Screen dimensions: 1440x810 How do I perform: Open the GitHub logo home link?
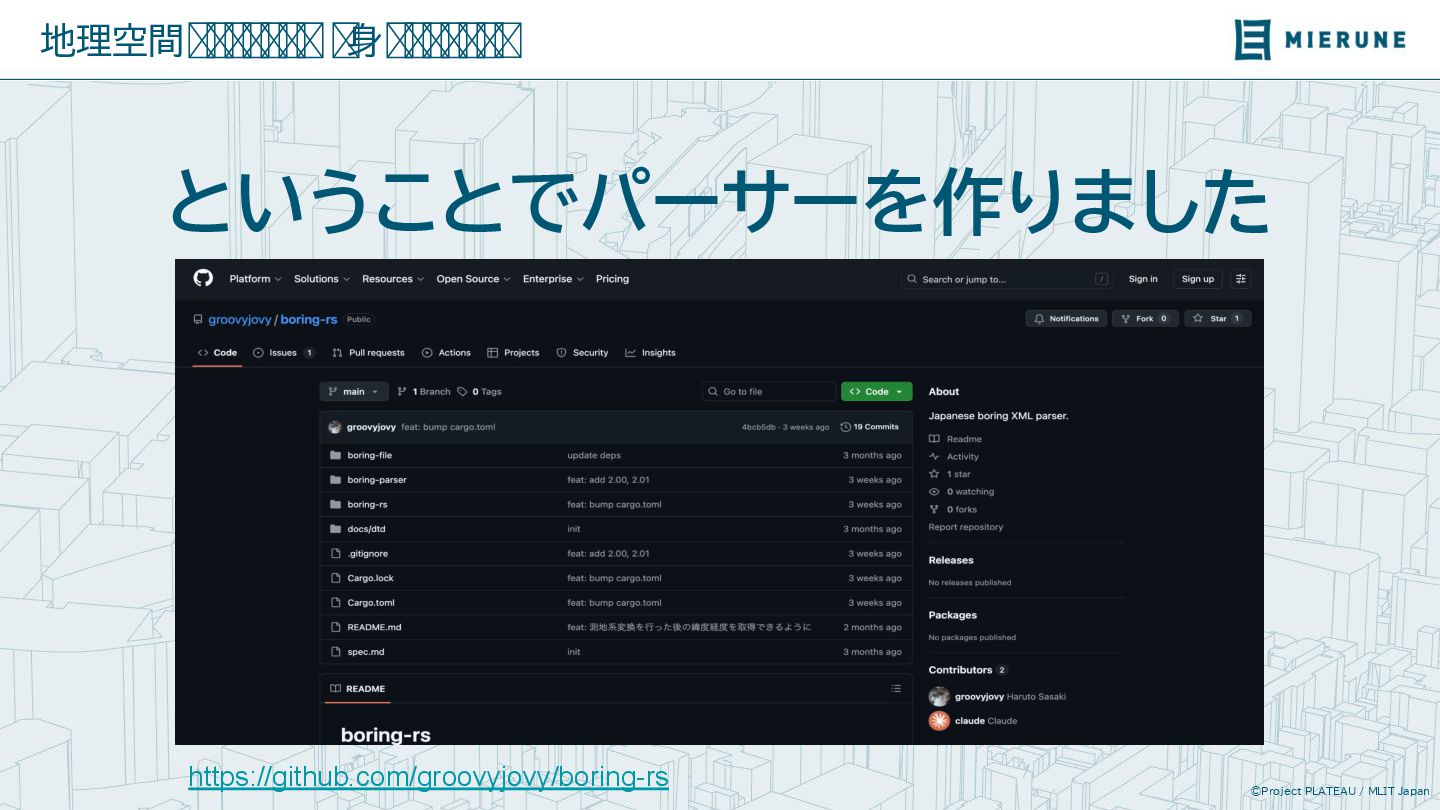tap(203, 278)
